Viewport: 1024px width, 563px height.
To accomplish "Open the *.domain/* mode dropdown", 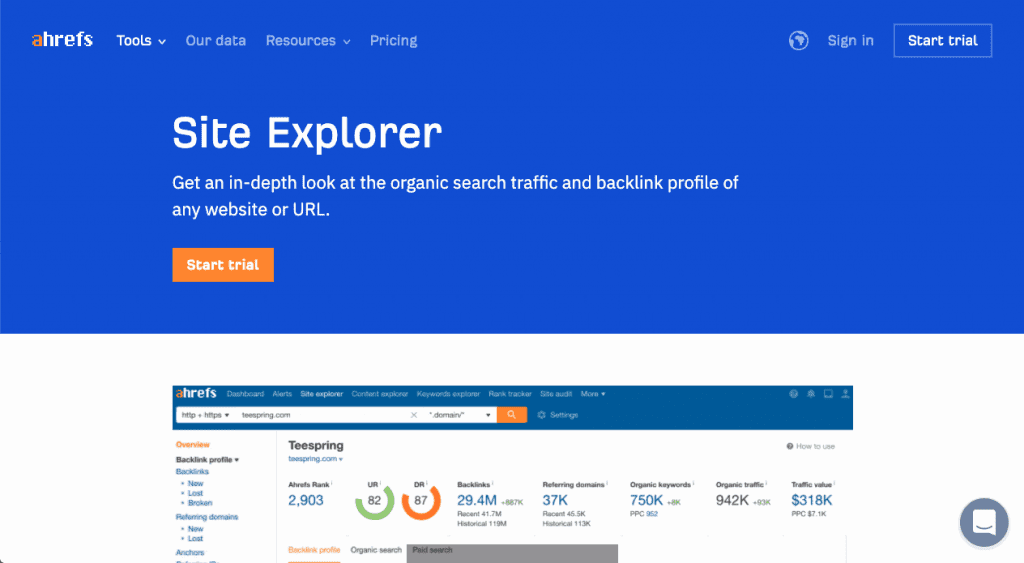I will 460,415.
